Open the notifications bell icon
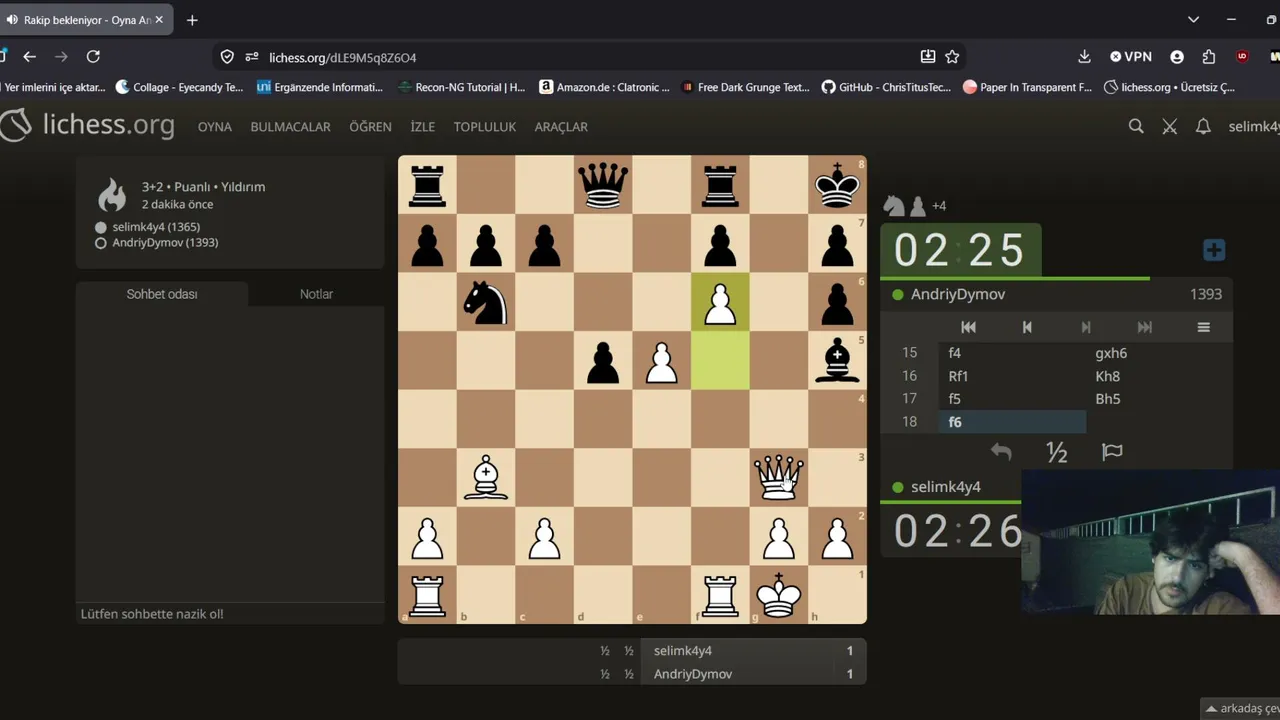 (1204, 127)
